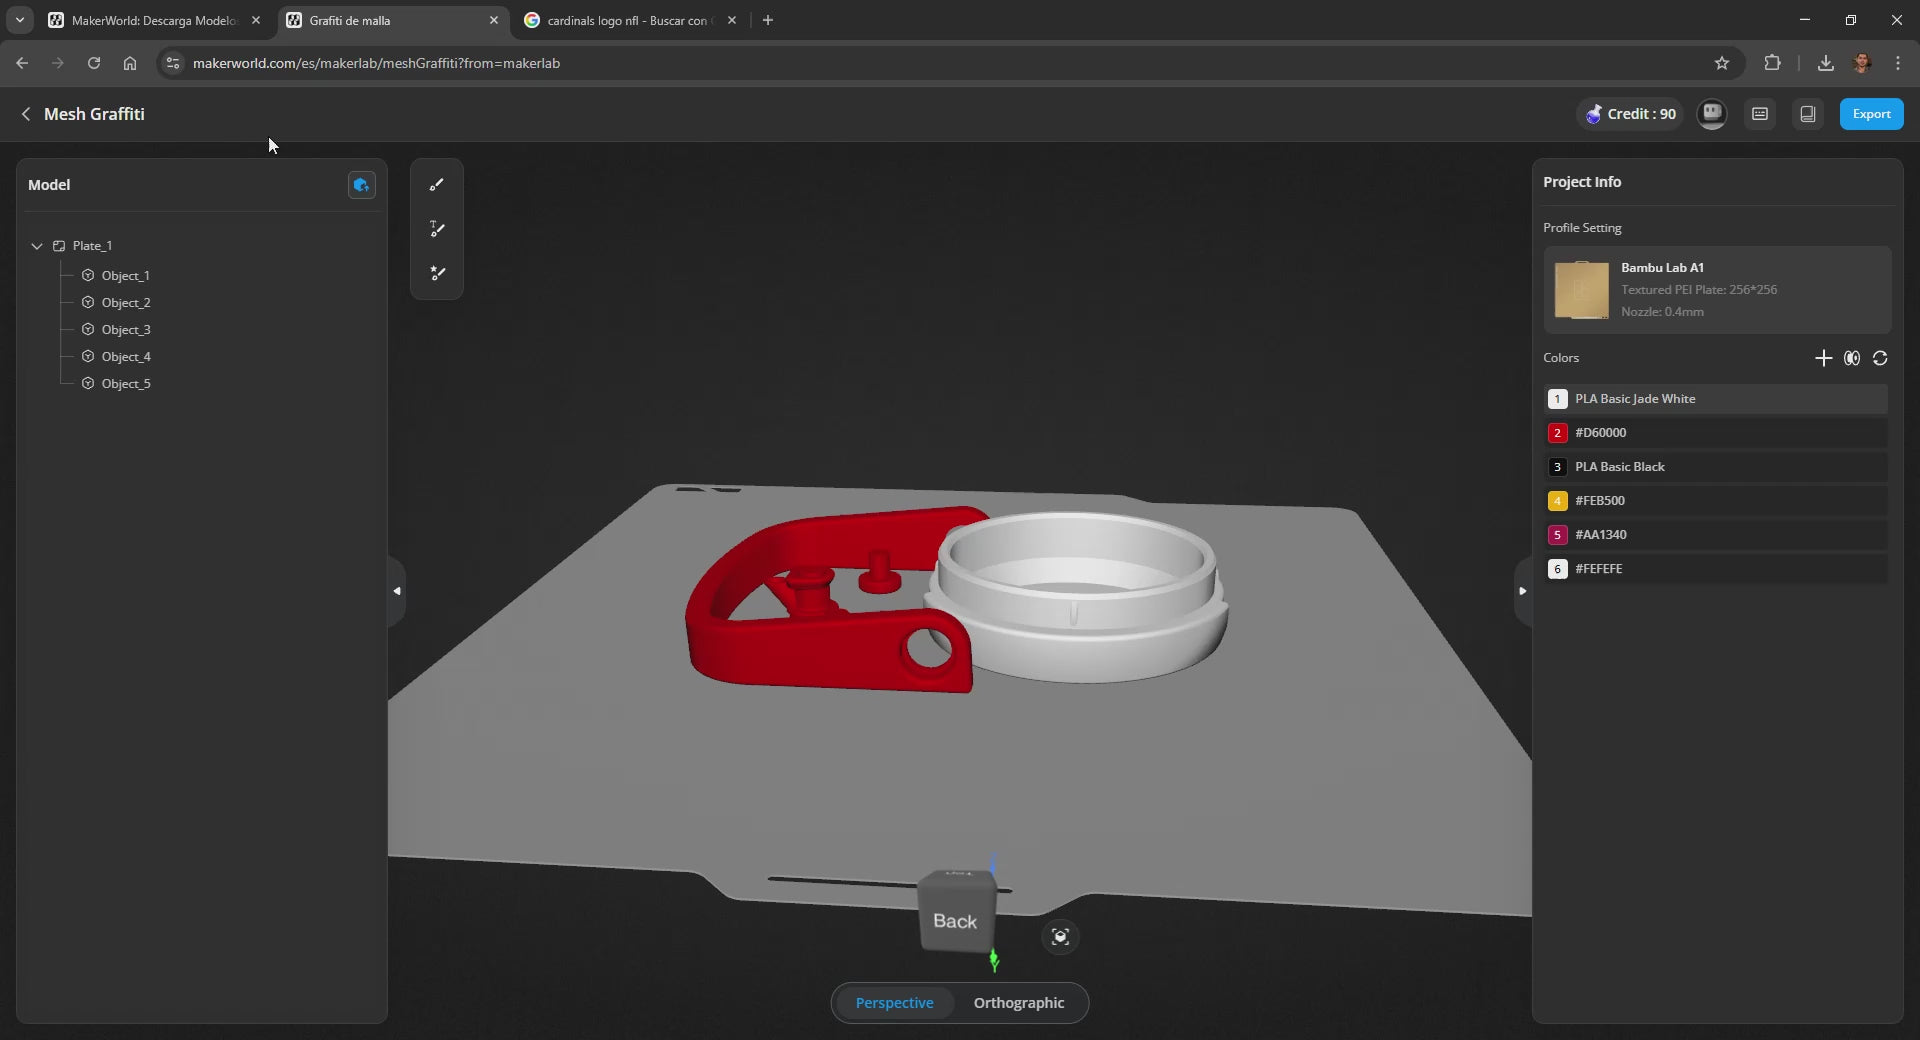Click the Object_5 cube icon
The width and height of the screenshot is (1920, 1040).
88,383
